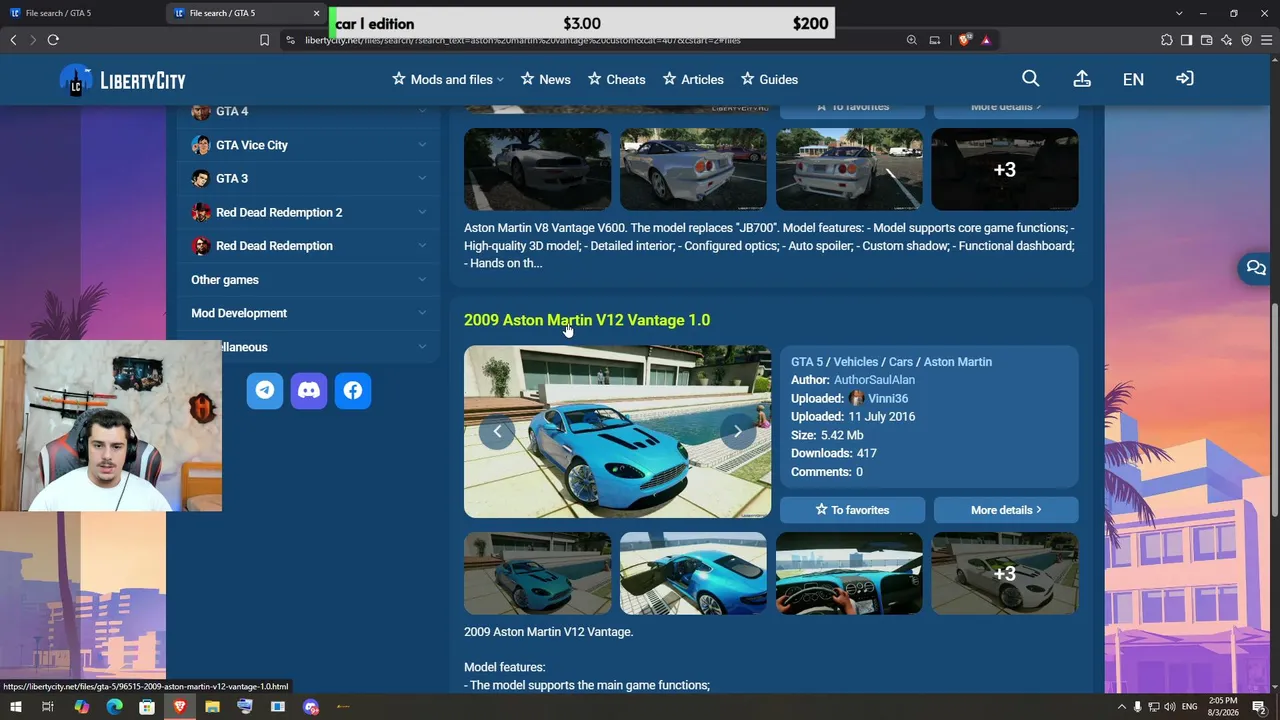Image resolution: width=1280 pixels, height=720 pixels.
Task: Show next image in Aston Martin V12 slider
Action: pyautogui.click(x=738, y=431)
